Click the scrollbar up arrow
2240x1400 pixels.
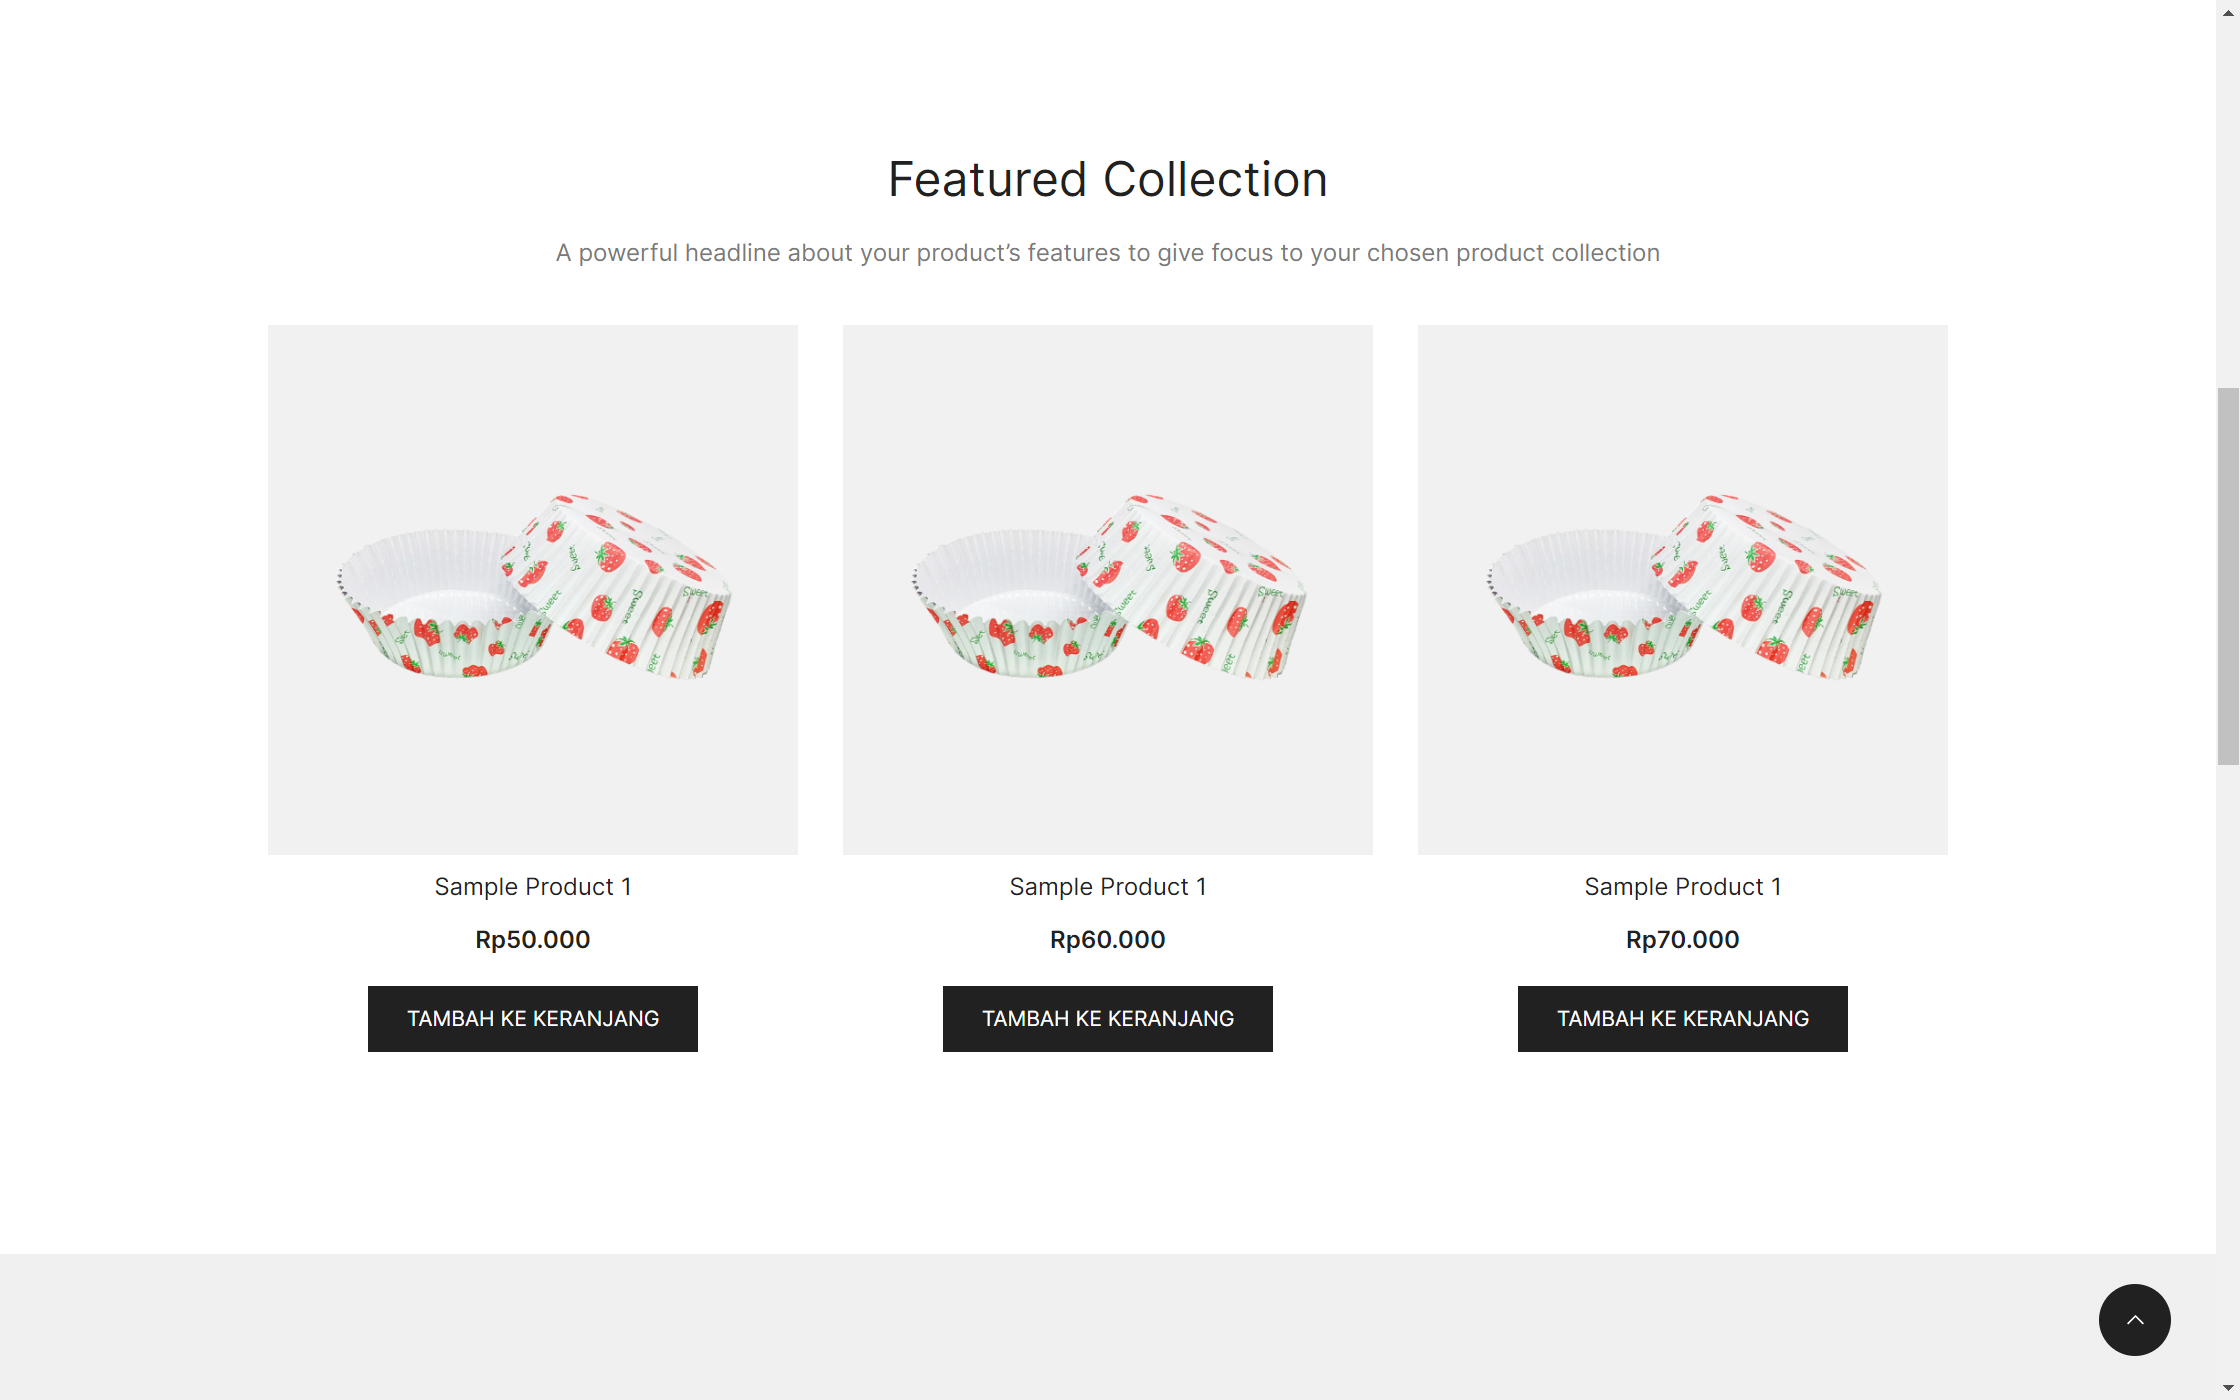coord(2228,13)
